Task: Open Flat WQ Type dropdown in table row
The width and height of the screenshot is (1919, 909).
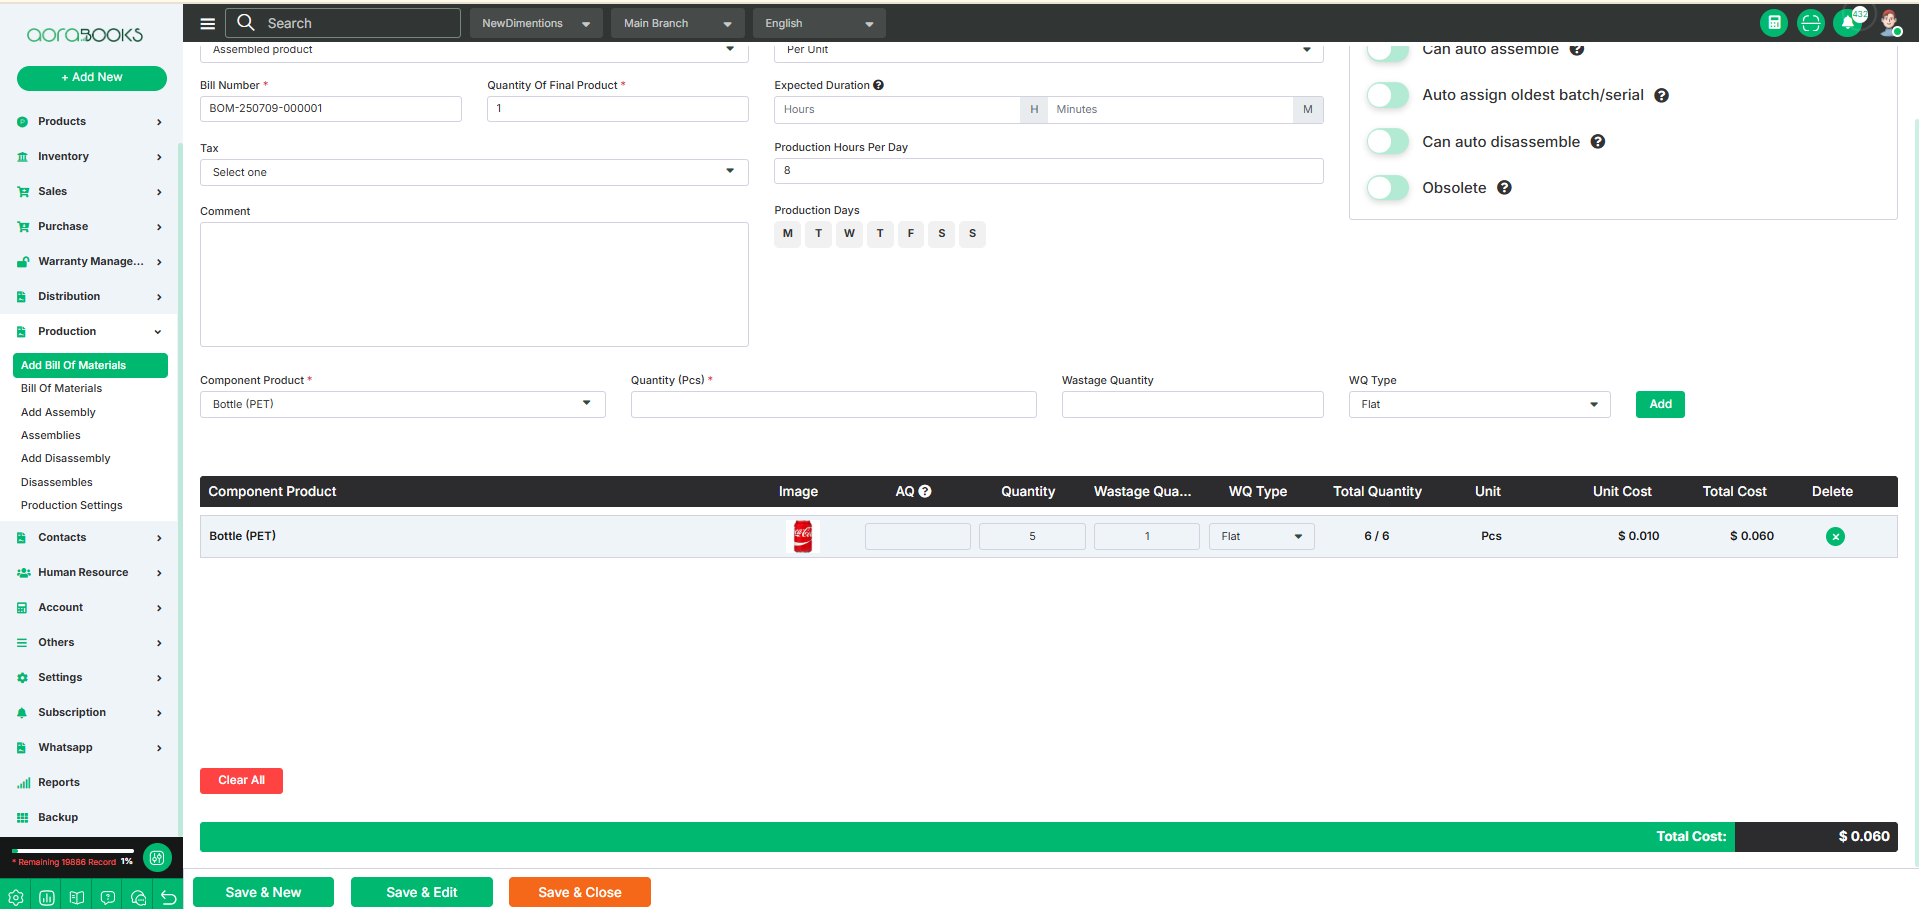Action: pos(1261,537)
